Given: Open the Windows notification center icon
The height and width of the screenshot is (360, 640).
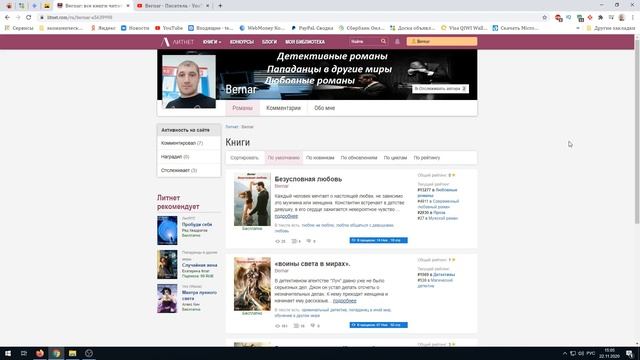Looking at the screenshot, I should click(x=630, y=353).
